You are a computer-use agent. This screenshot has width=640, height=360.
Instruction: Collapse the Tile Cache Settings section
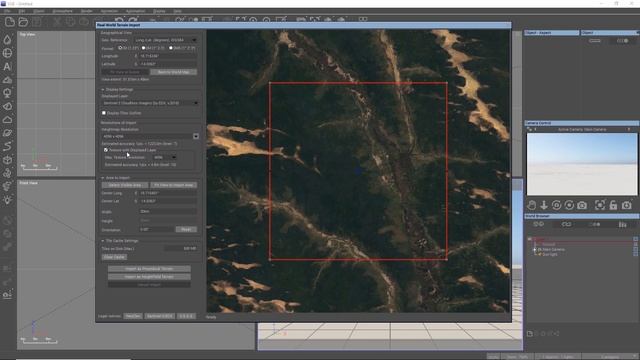pyautogui.click(x=103, y=241)
